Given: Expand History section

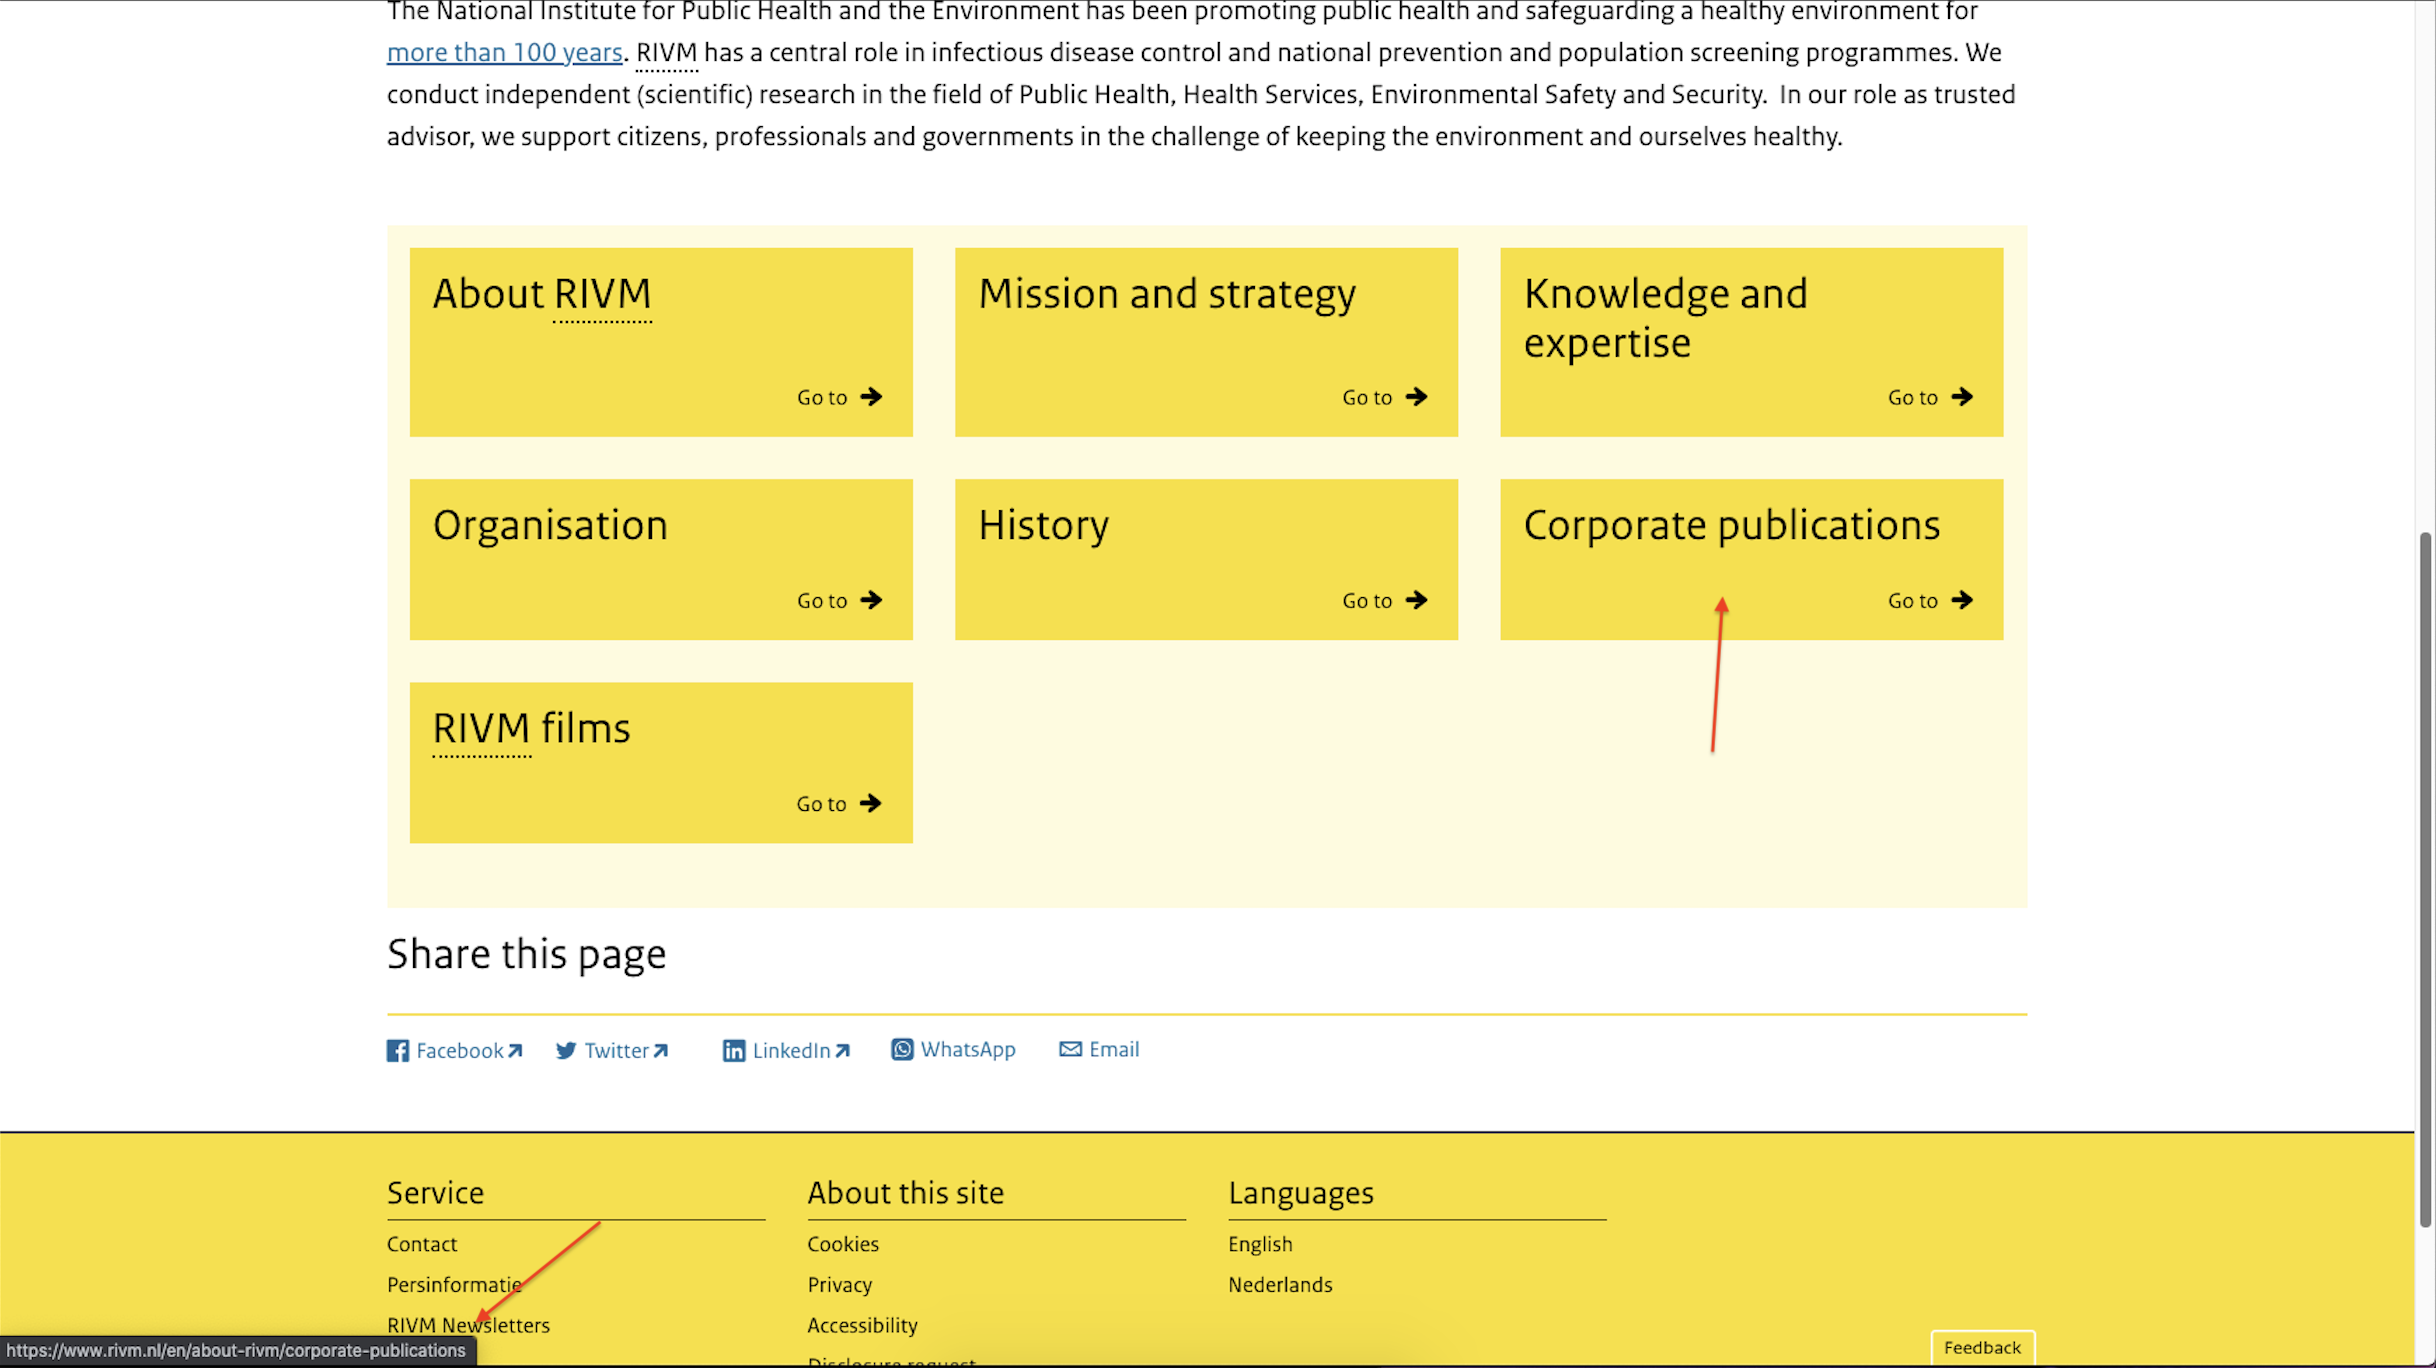Looking at the screenshot, I should (x=1385, y=600).
